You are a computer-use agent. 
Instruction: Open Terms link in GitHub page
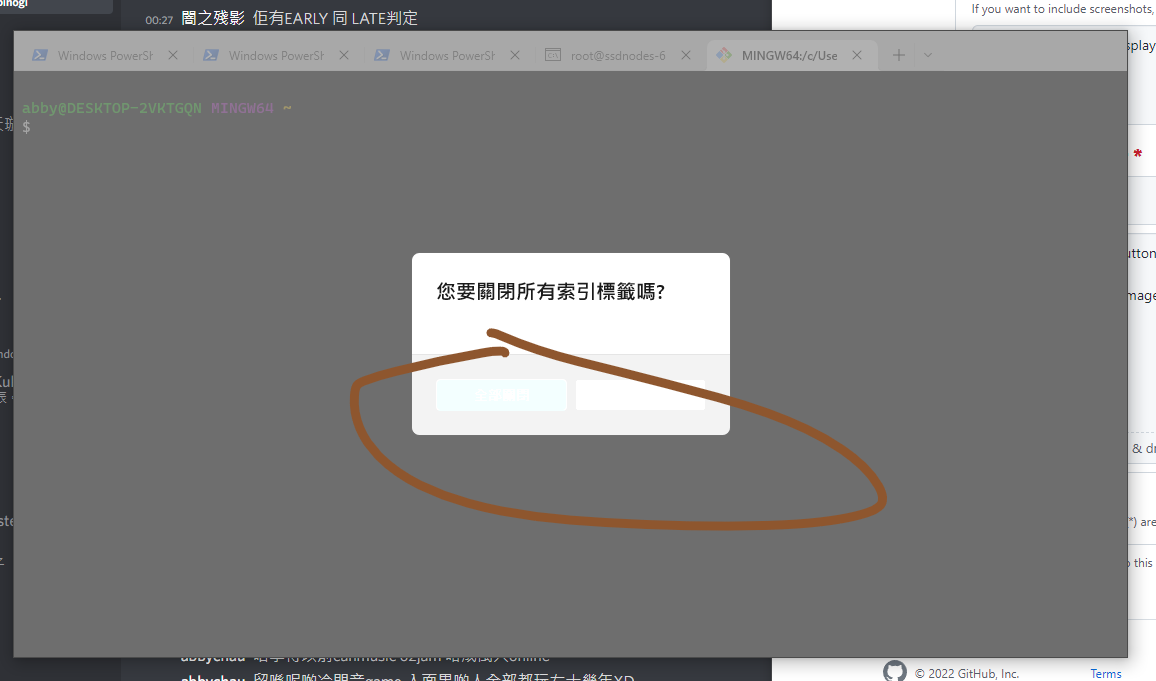tap(1106, 674)
